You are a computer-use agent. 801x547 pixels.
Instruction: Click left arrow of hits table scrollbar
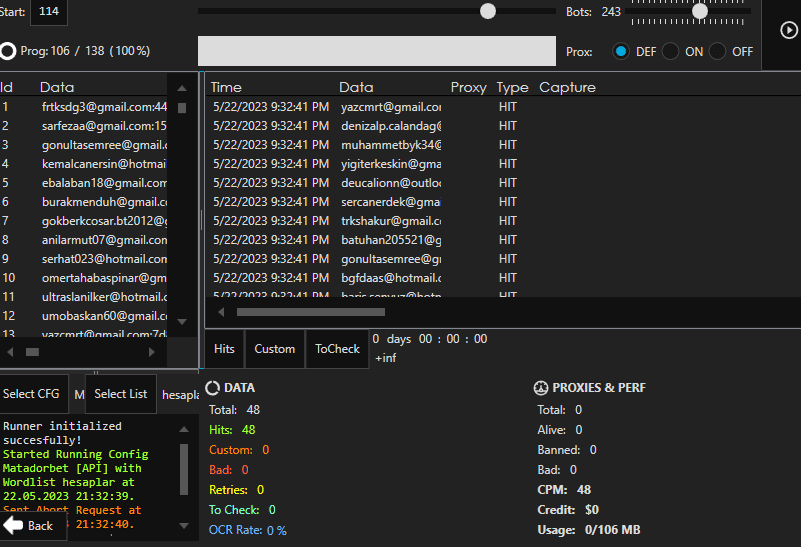click(x=221, y=312)
